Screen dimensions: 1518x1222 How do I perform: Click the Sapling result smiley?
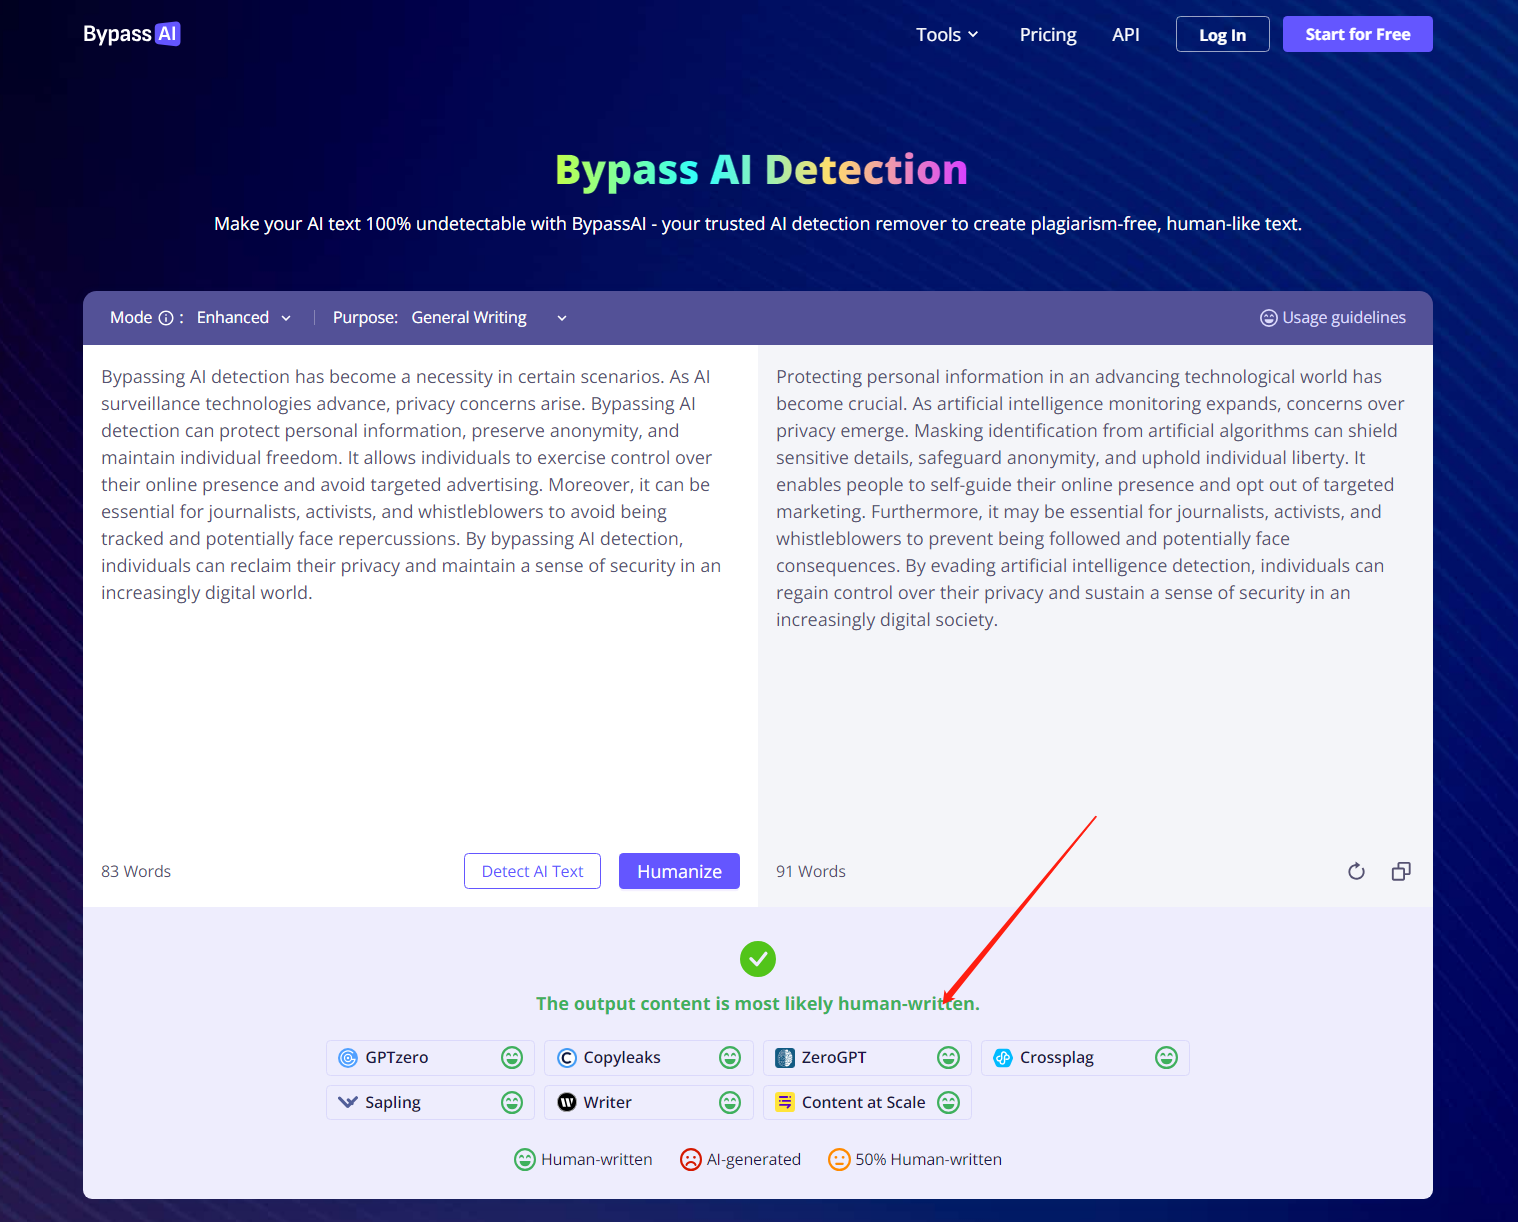512,1102
